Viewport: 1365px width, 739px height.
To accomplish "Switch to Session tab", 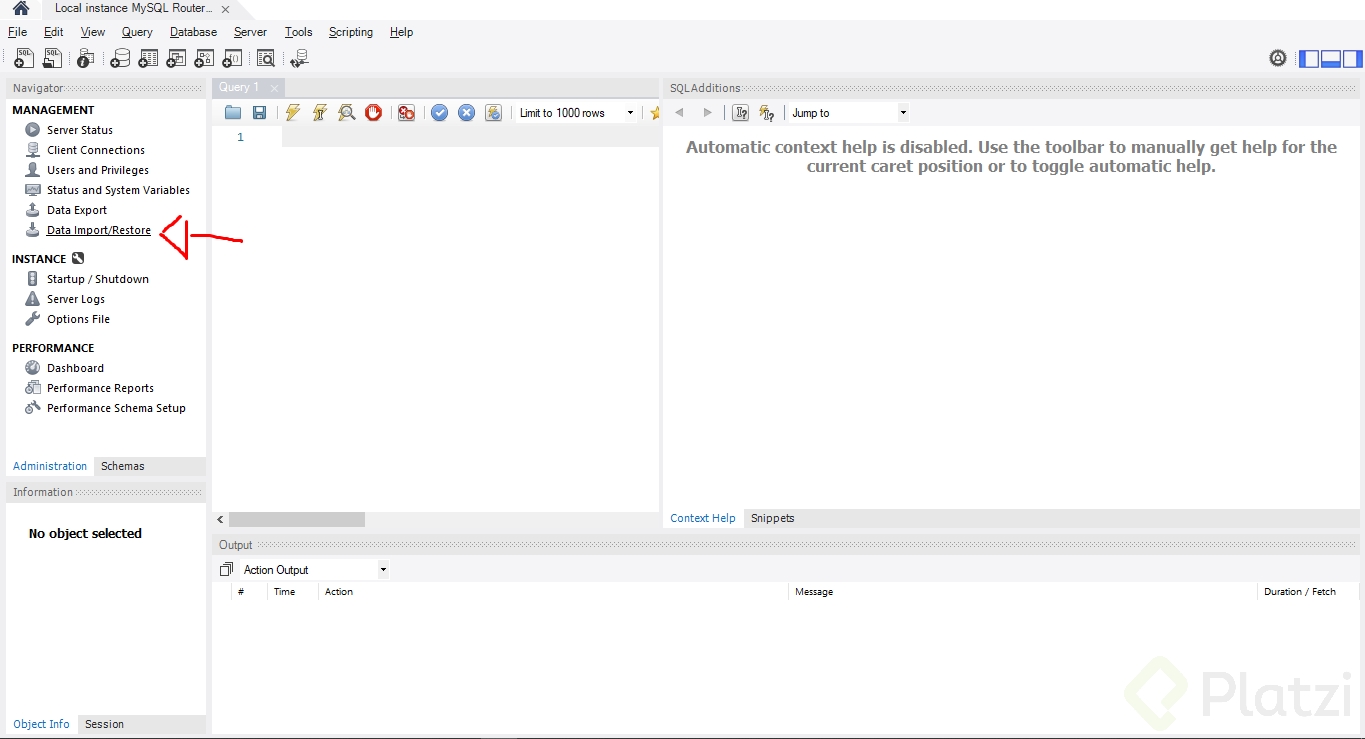I will [x=105, y=724].
